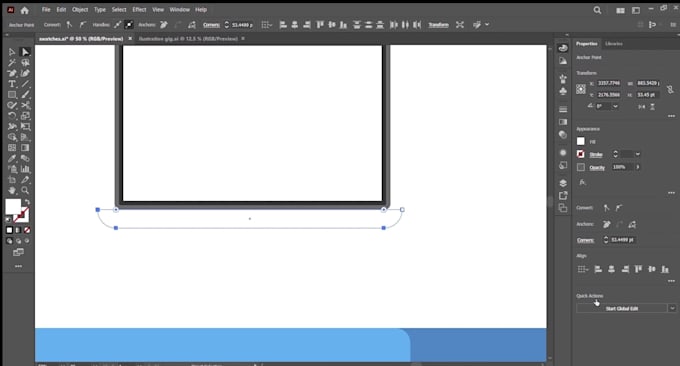This screenshot has height=366, width=680.
Task: Open the Align To dropdown in the control bar
Action: tap(267, 25)
